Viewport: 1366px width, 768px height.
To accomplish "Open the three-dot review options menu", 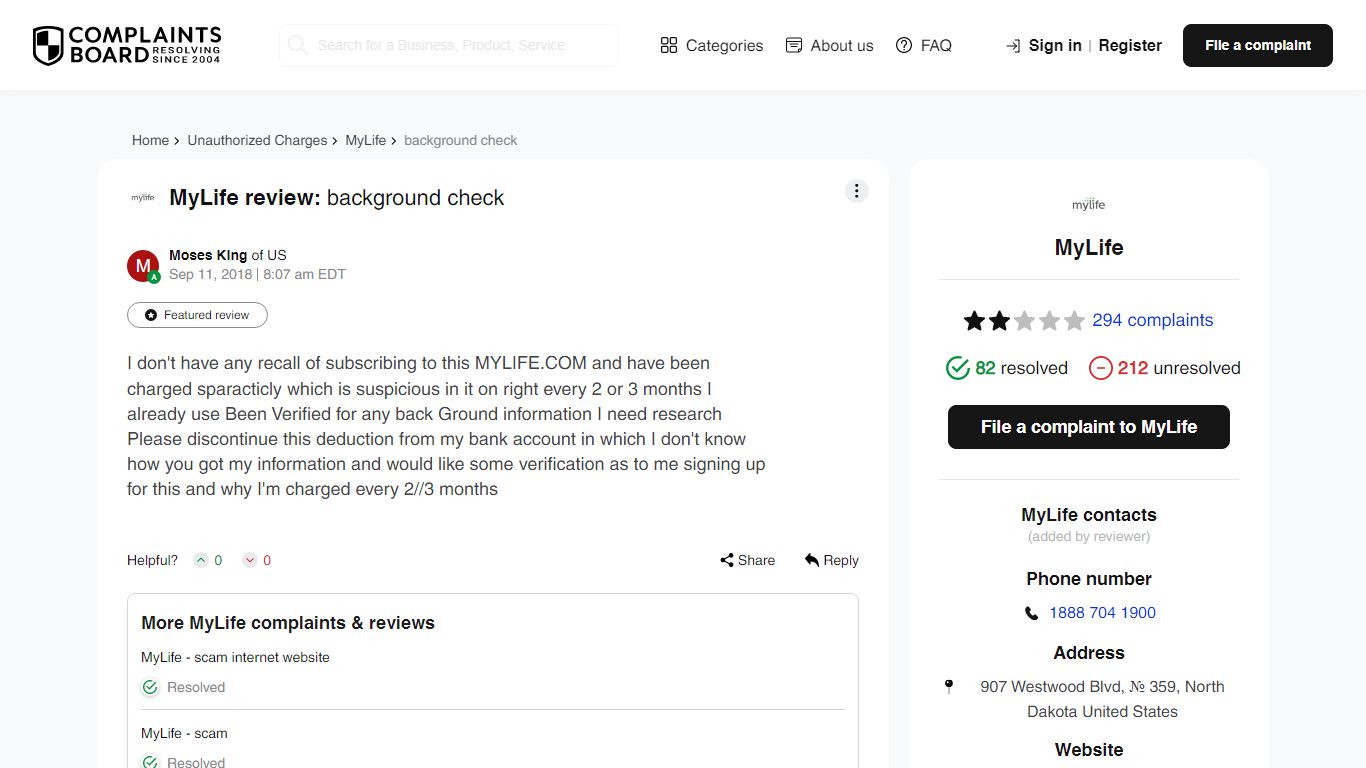I will pyautogui.click(x=857, y=191).
